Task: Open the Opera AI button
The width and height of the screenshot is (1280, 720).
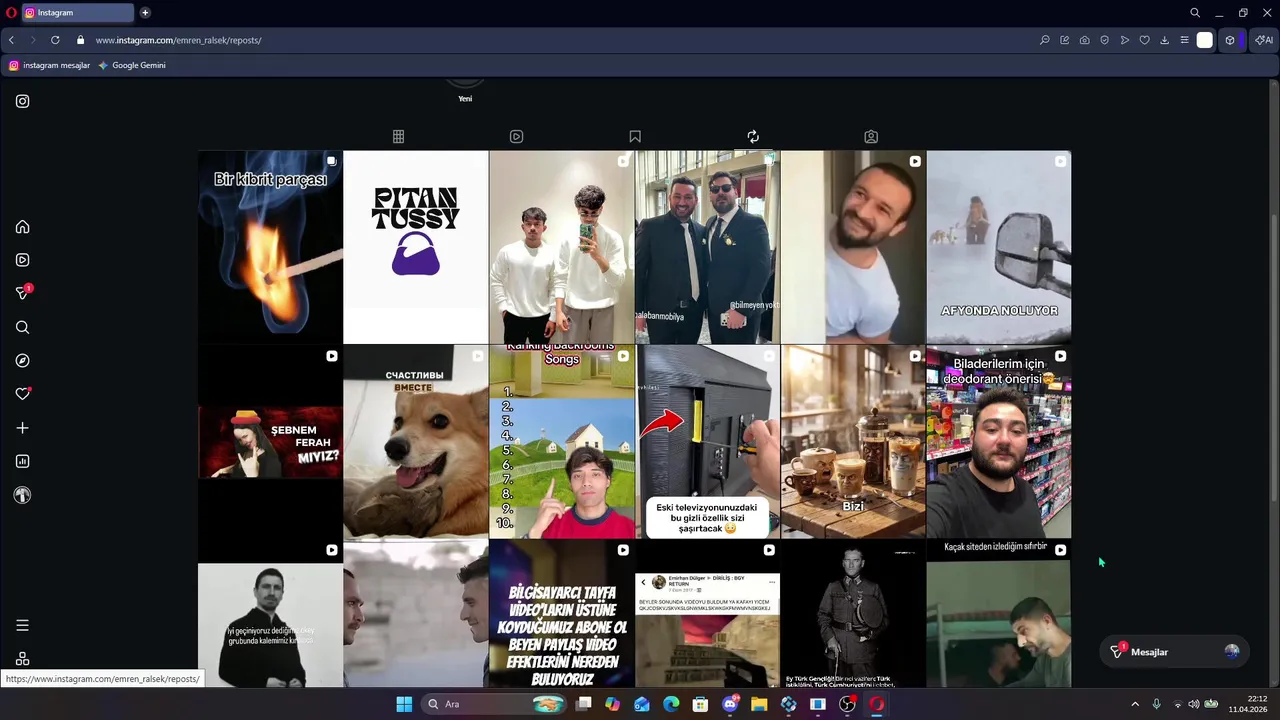Action: [1264, 40]
